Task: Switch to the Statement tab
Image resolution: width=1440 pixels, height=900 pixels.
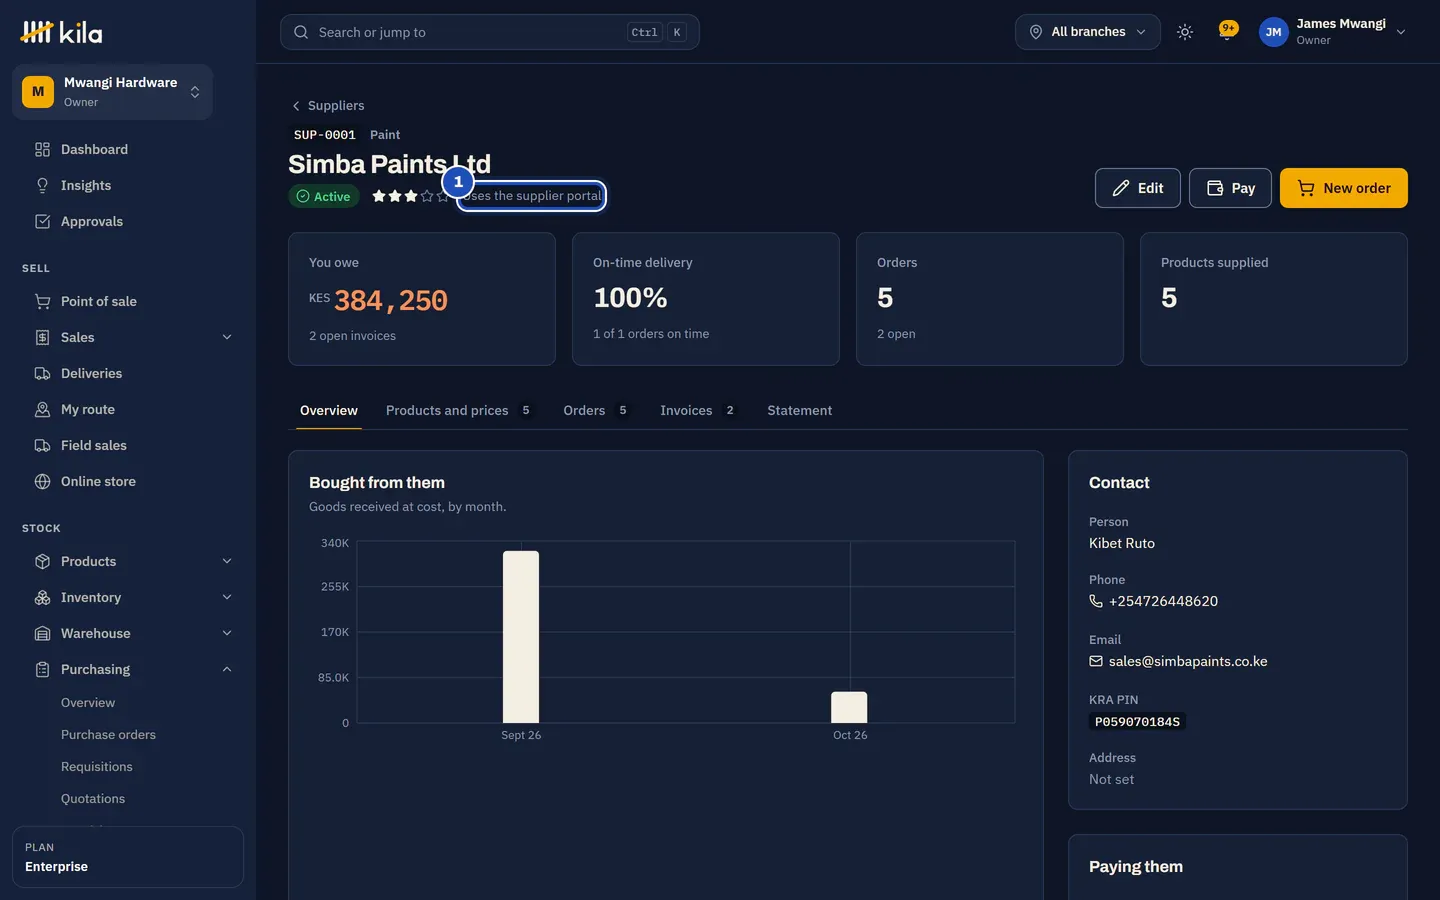Action: 799,410
